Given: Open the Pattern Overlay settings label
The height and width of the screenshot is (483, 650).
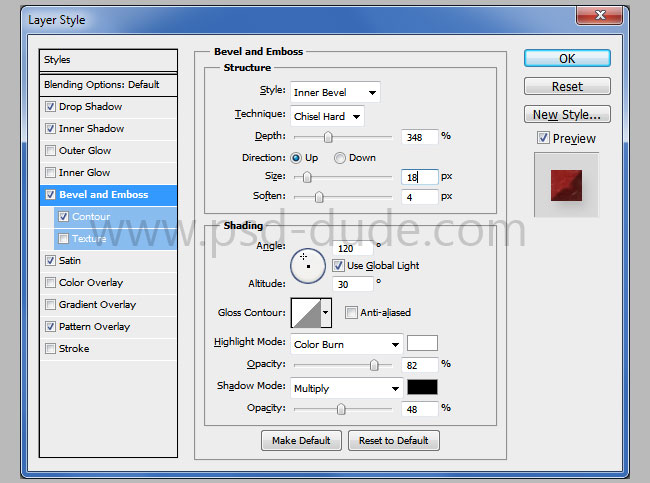Looking at the screenshot, I should tap(95, 326).
